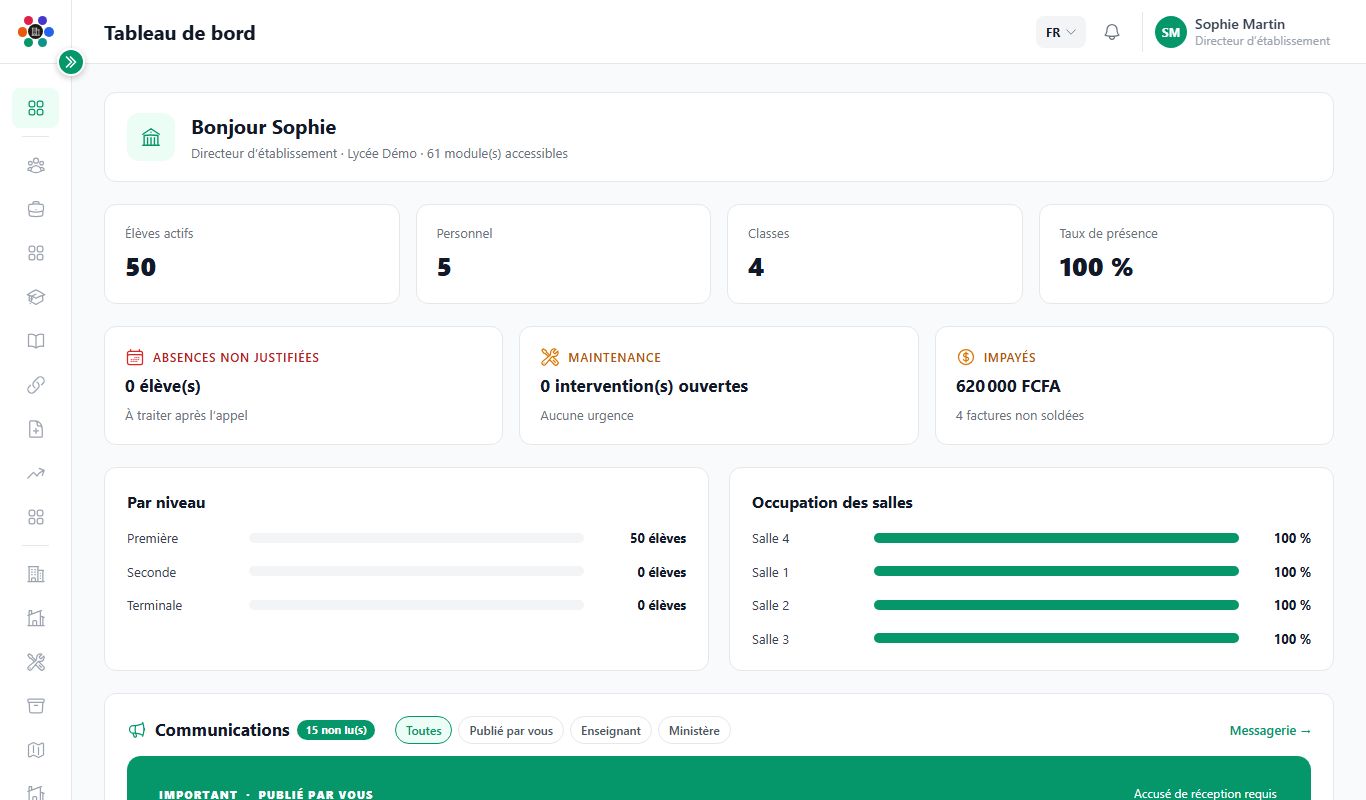Image resolution: width=1366 pixels, height=800 pixels.
Task: Click the 4 factures non soldées text
Action: (1020, 415)
